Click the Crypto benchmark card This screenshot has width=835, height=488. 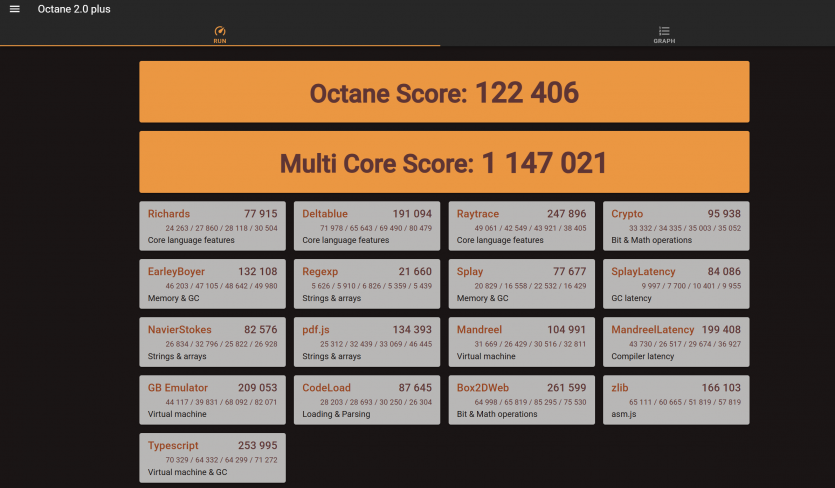676,226
